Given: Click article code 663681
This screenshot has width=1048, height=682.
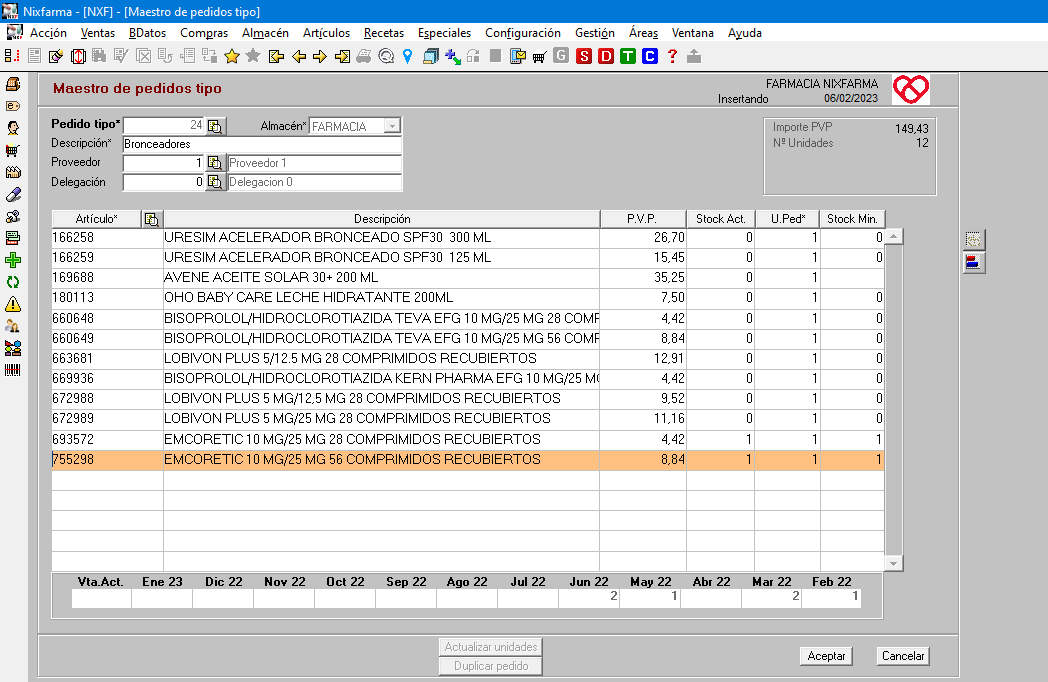Looking at the screenshot, I should [74, 358].
